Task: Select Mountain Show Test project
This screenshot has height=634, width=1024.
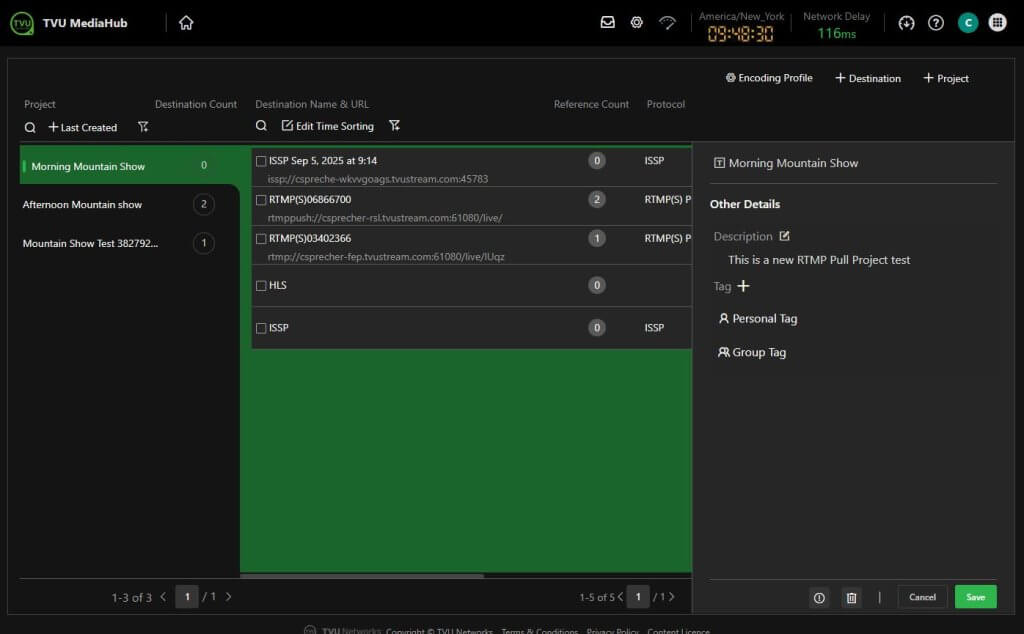Action: tap(91, 243)
